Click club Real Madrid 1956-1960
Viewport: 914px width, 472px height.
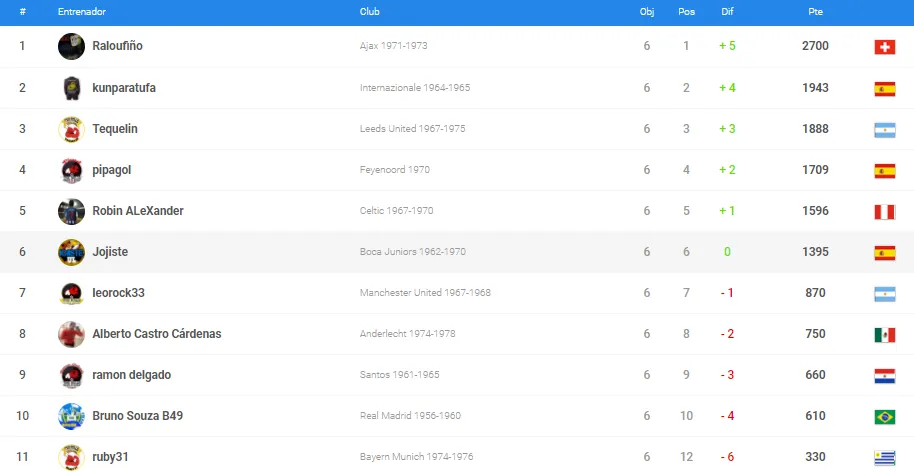click(410, 416)
